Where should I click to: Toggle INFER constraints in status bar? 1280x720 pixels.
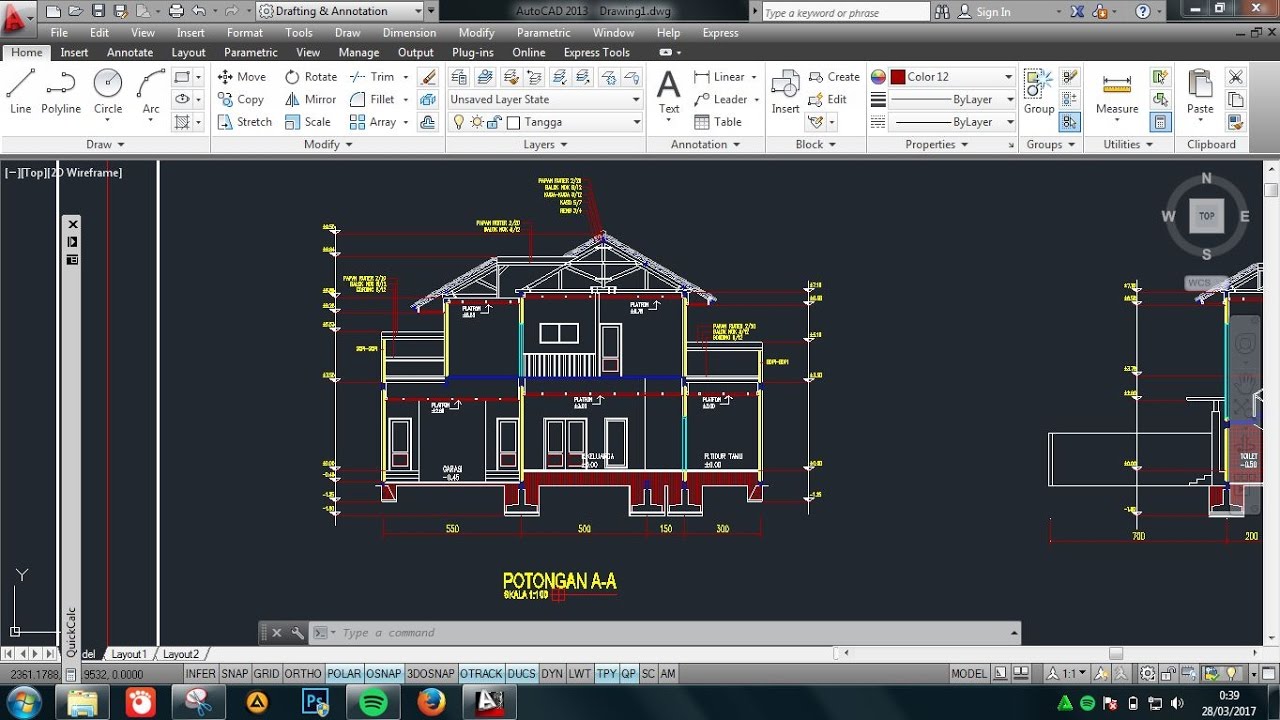(200, 674)
